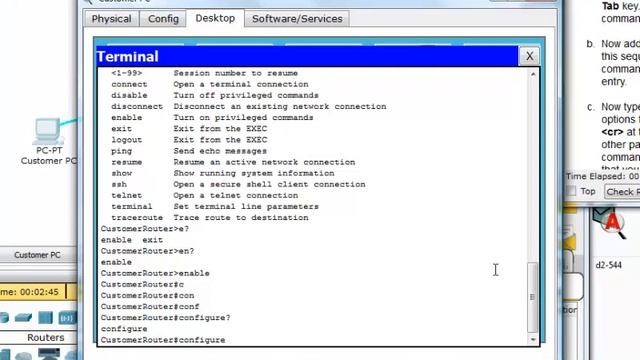Click the hub category icon in device panel
Viewport: 640px width, 360px height.
(45, 318)
